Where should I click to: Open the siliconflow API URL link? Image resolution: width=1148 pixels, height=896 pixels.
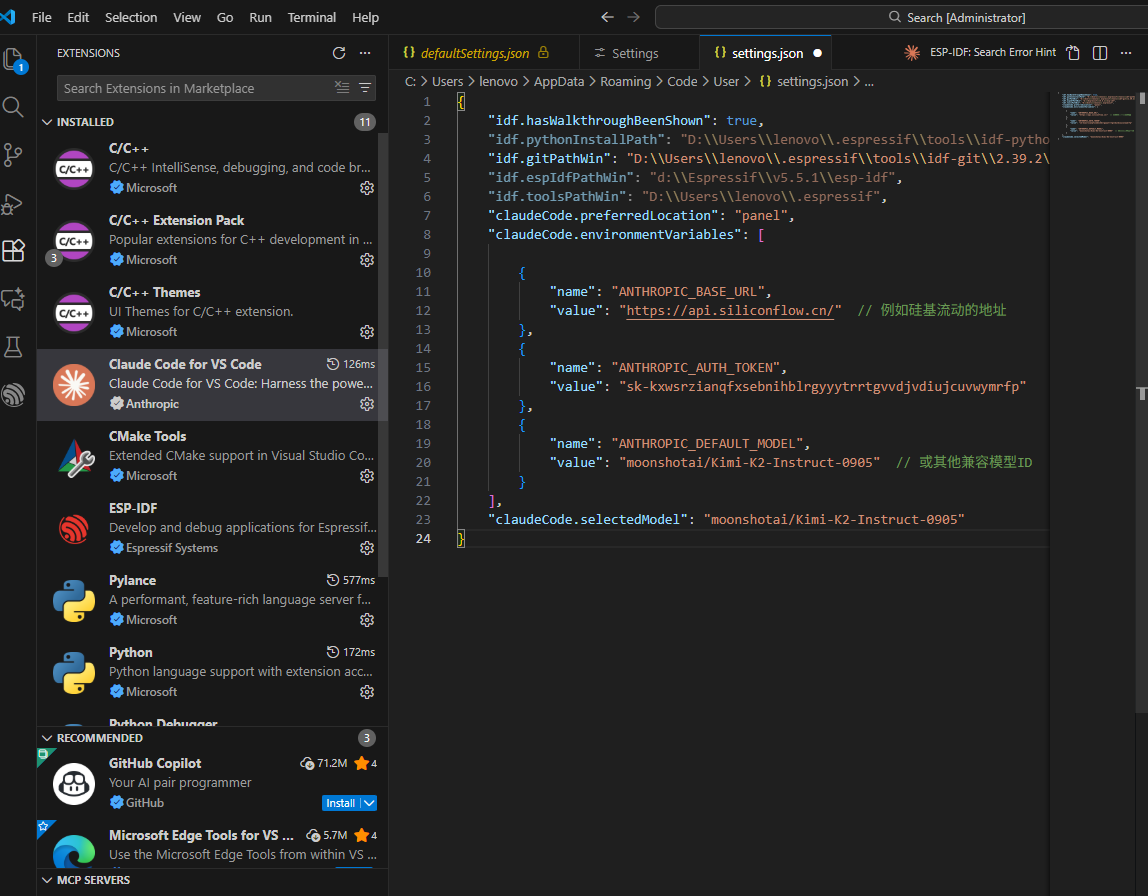(x=730, y=310)
